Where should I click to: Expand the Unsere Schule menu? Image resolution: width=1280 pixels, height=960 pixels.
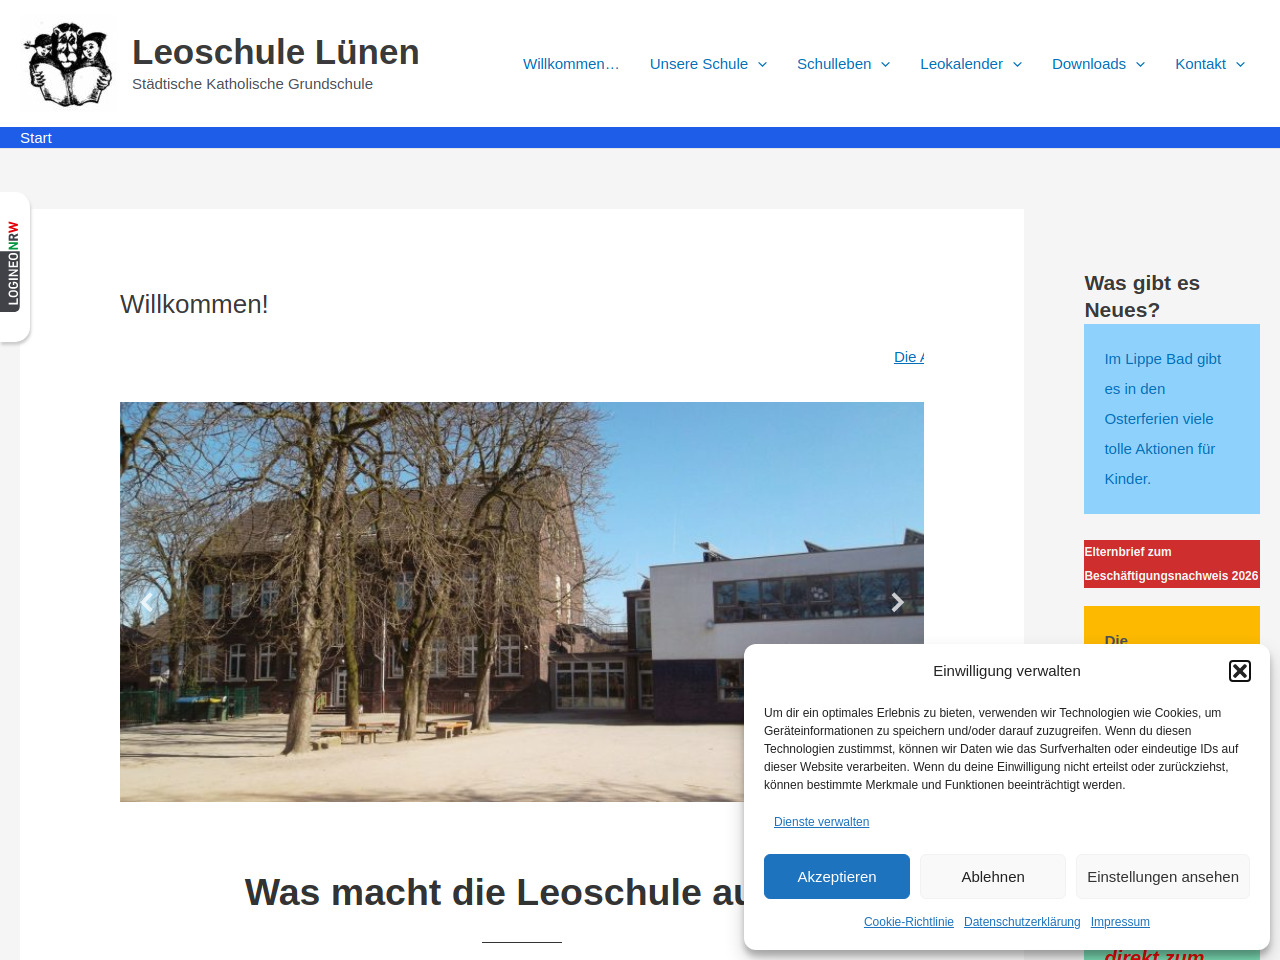708,64
